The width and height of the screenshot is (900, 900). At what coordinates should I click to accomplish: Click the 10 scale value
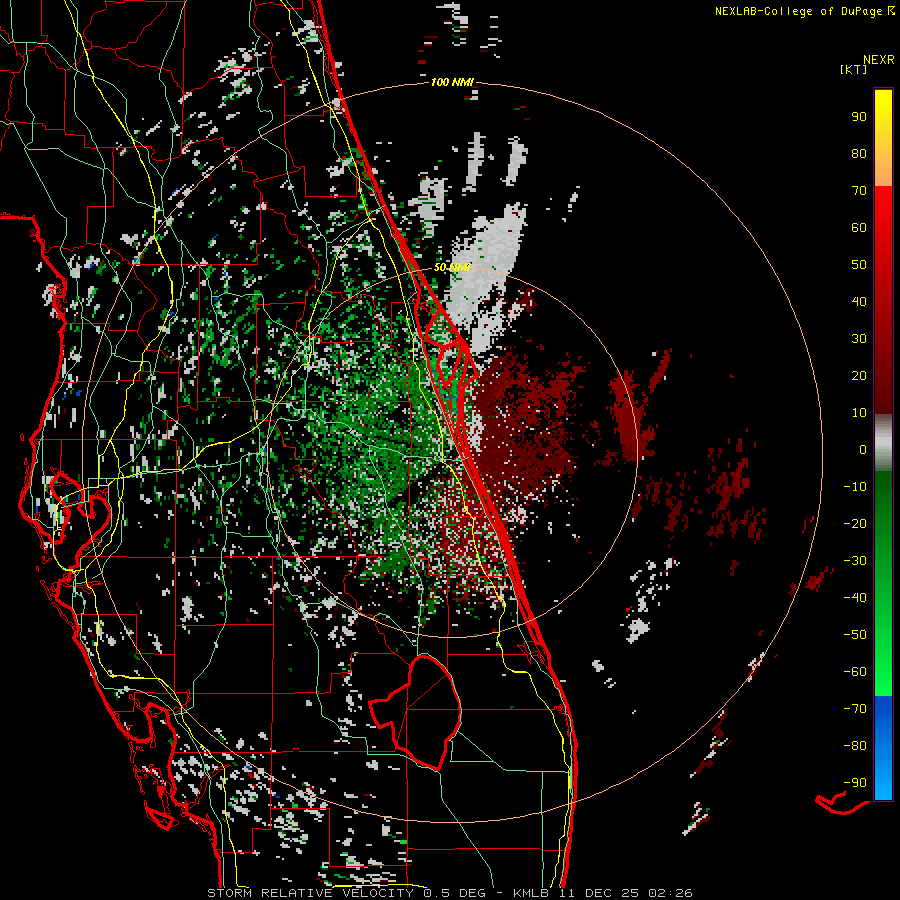[x=859, y=413]
